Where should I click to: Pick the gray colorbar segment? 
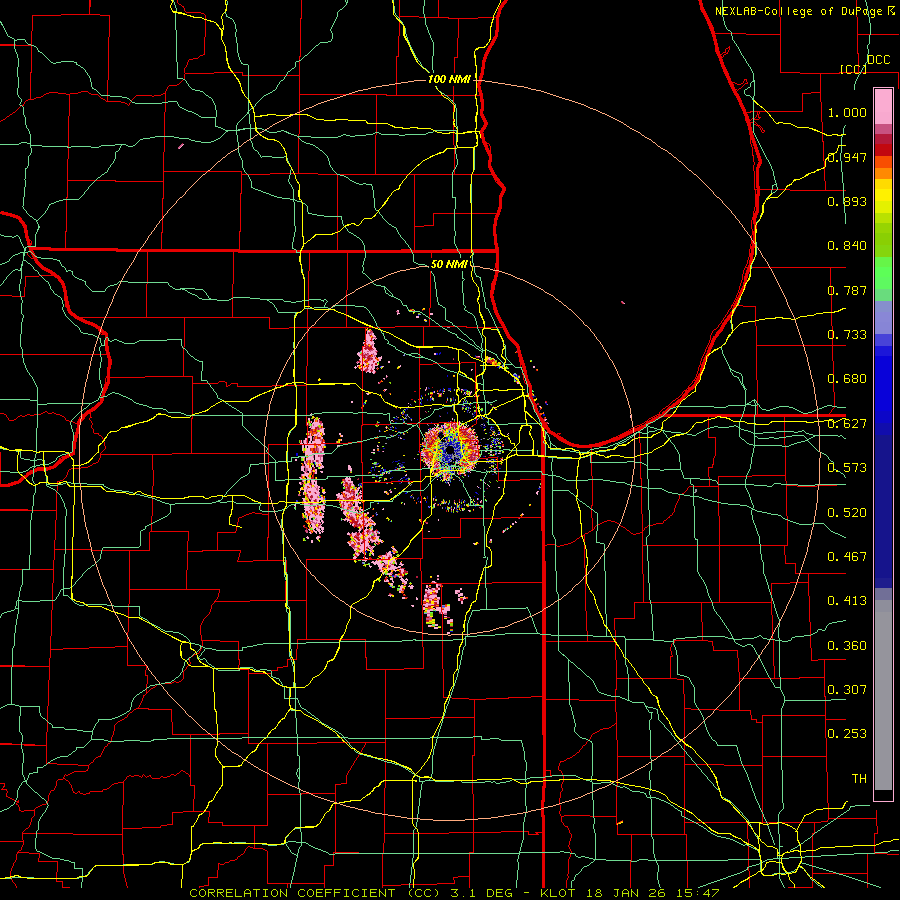(x=883, y=695)
